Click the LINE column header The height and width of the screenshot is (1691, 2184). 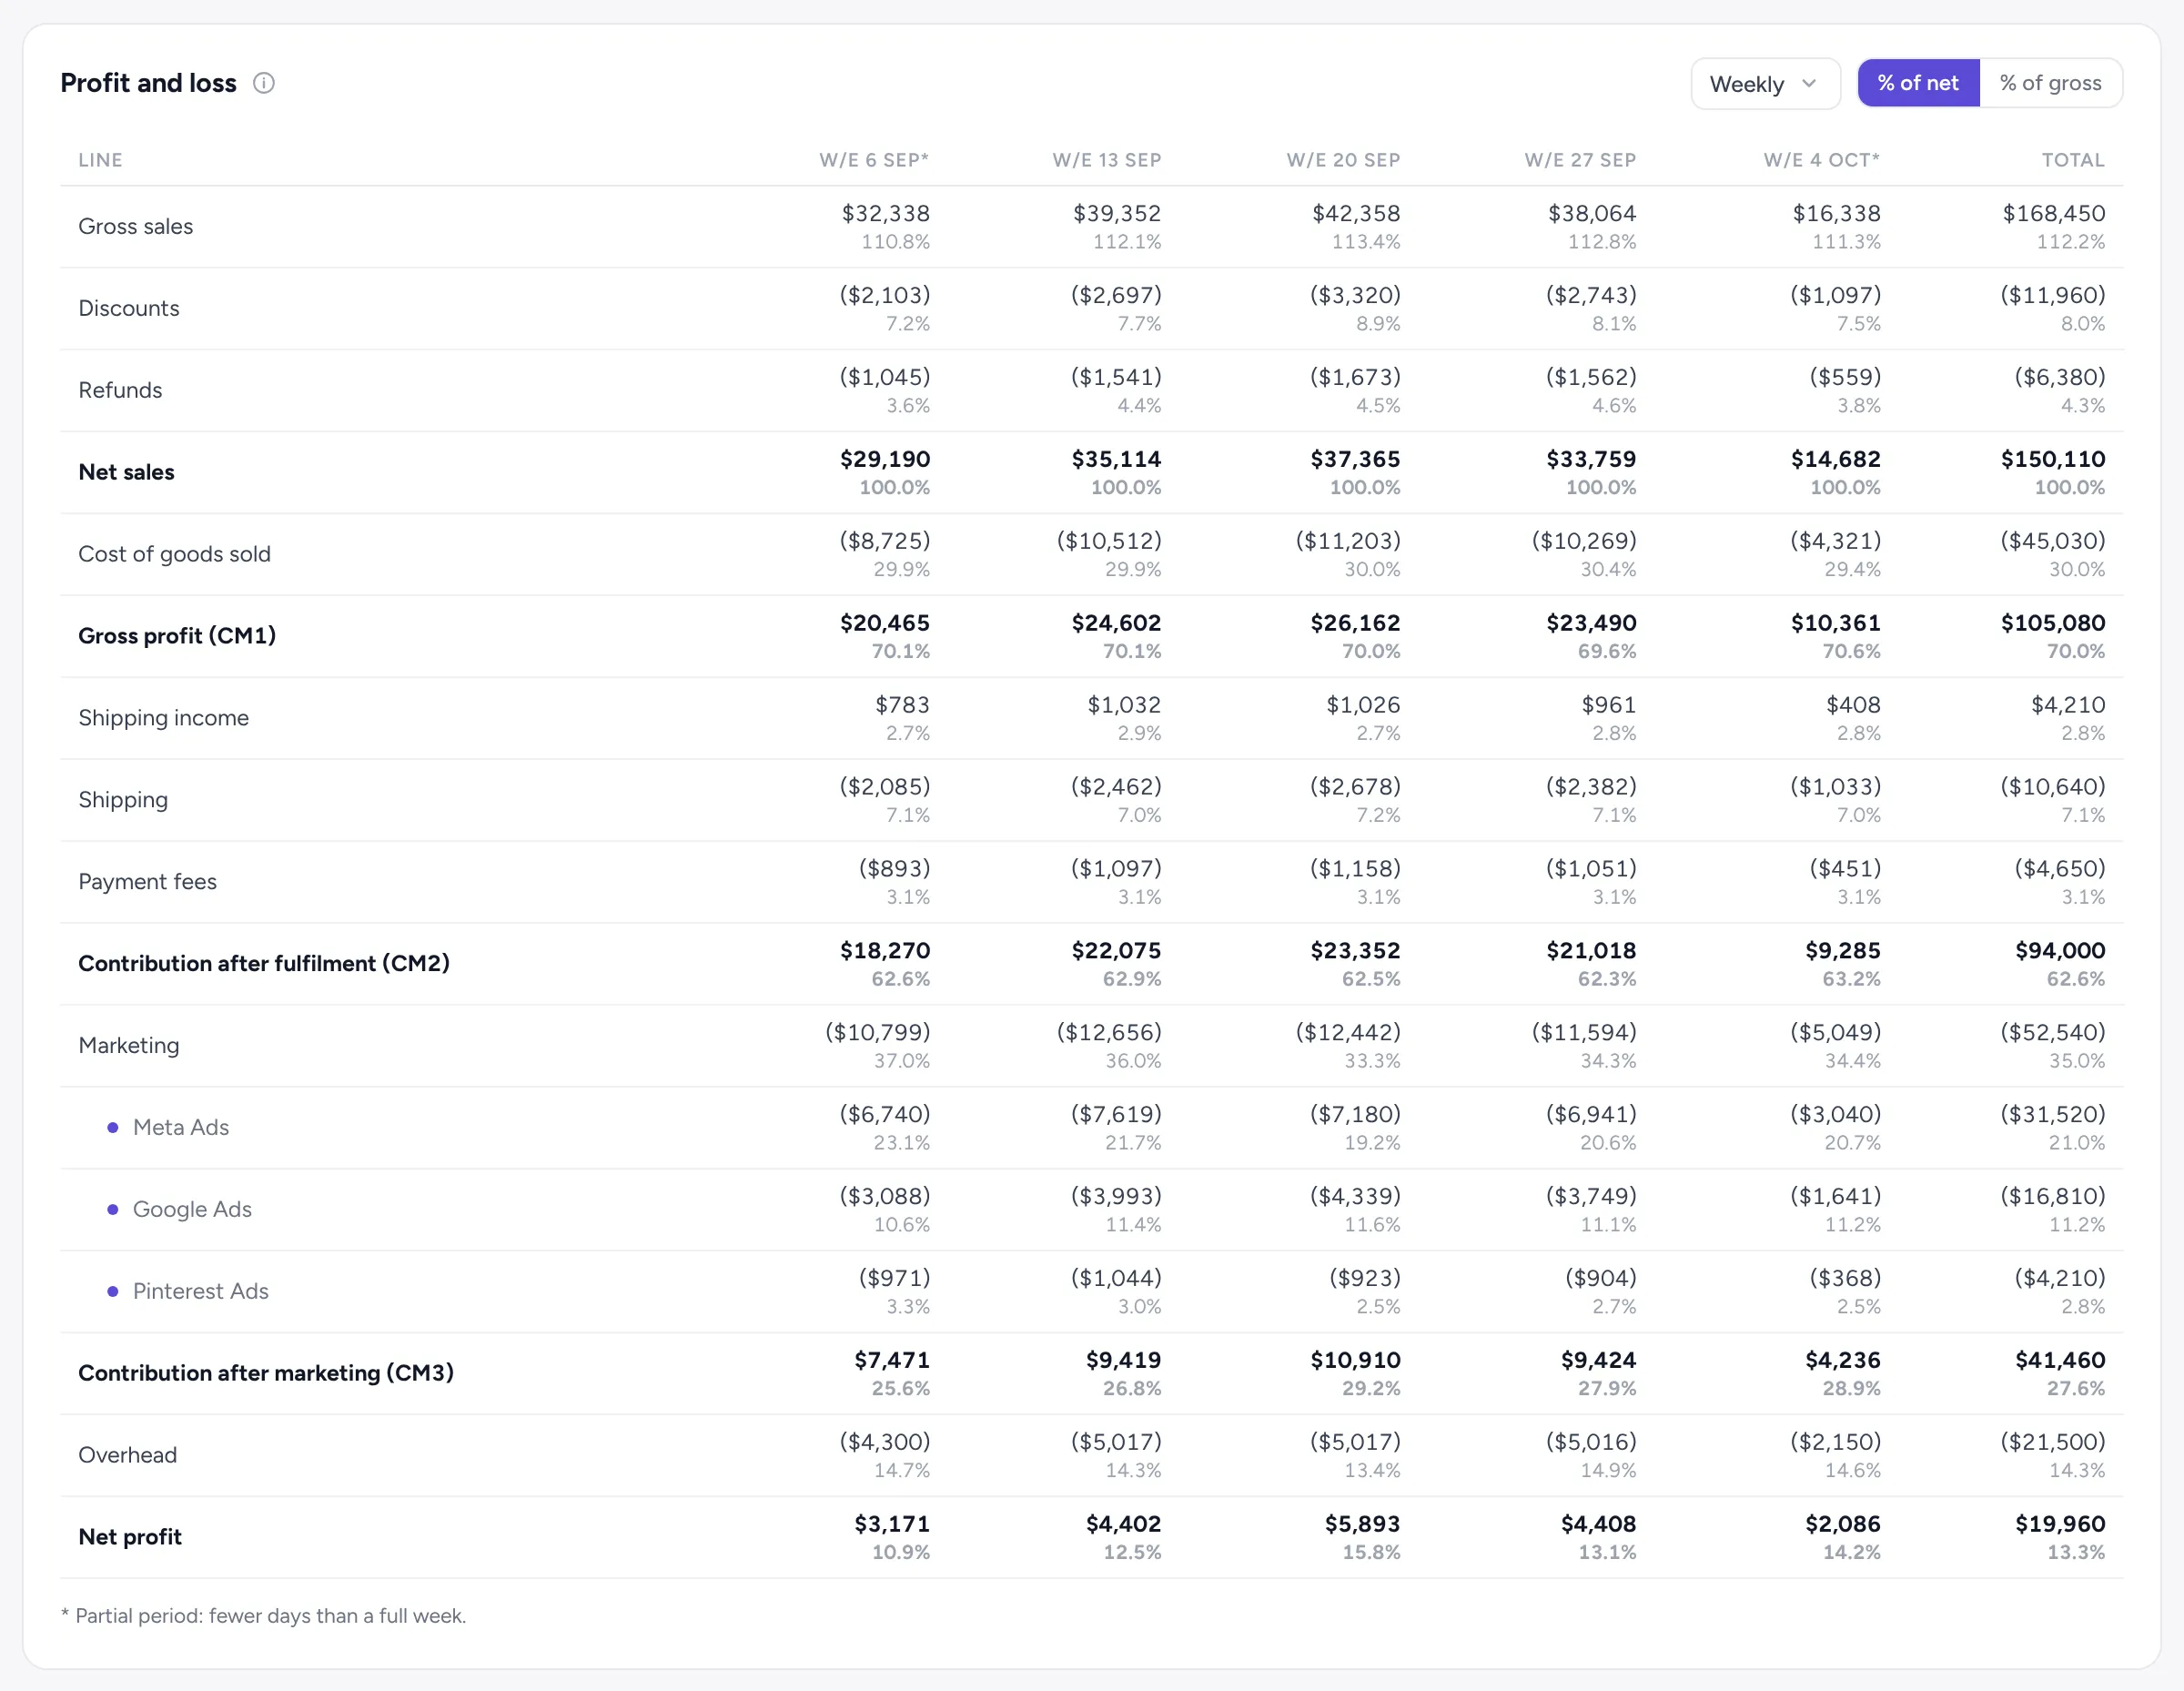point(101,160)
